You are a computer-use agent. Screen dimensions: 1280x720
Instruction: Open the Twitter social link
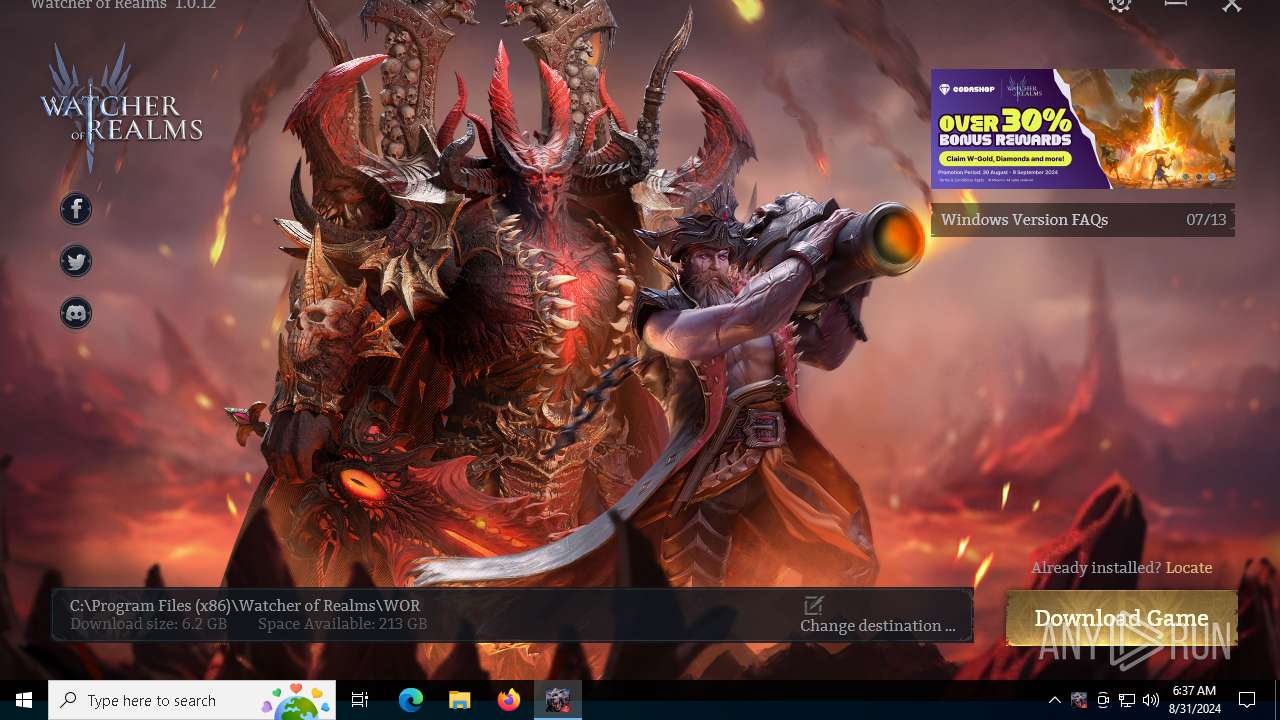pos(76,261)
